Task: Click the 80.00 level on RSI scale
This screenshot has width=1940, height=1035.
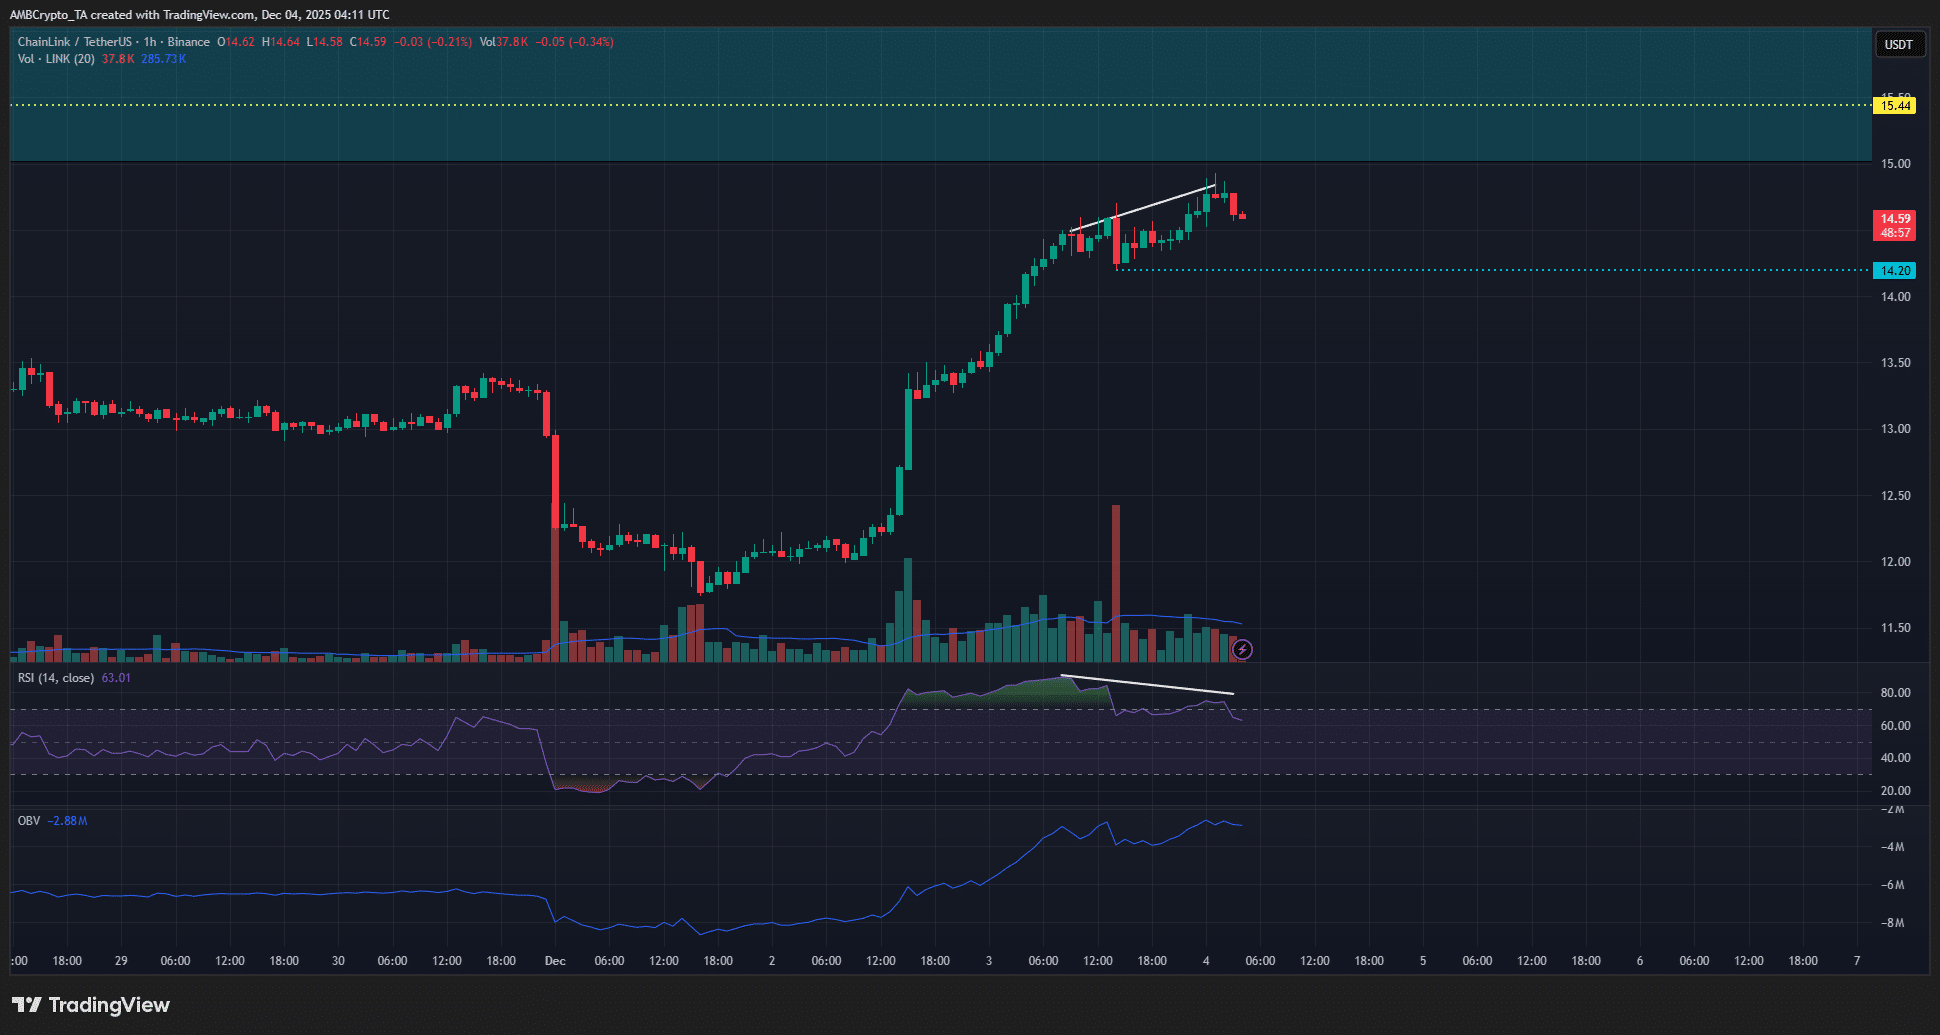Action: 1895,693
